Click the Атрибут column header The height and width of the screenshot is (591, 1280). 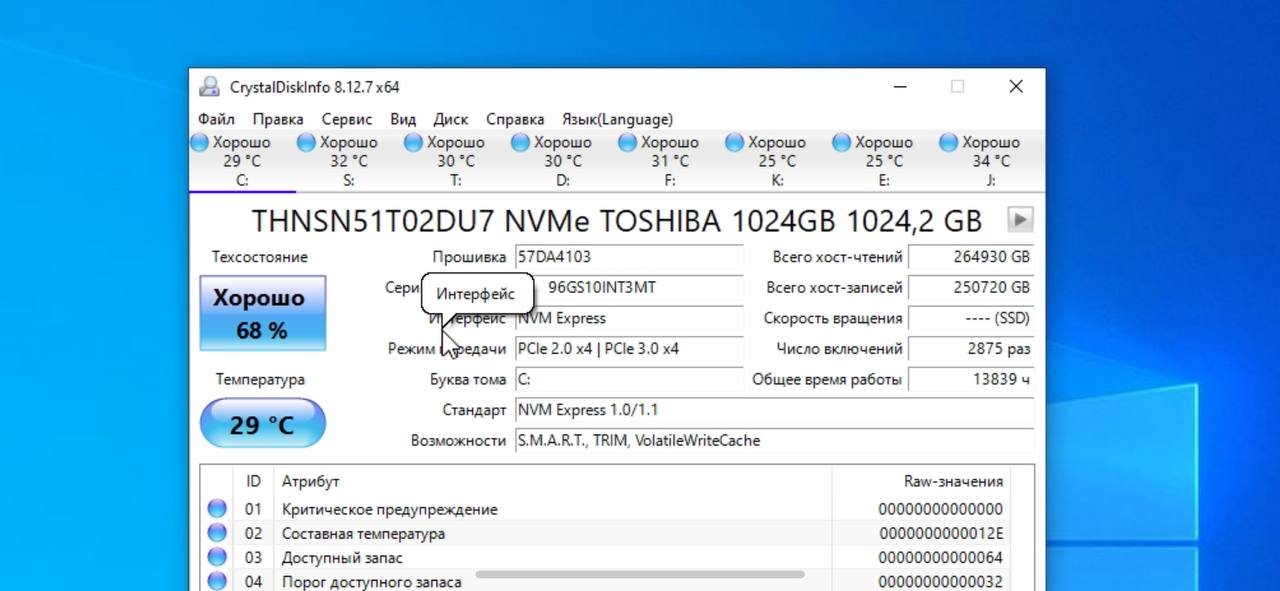[x=553, y=481]
